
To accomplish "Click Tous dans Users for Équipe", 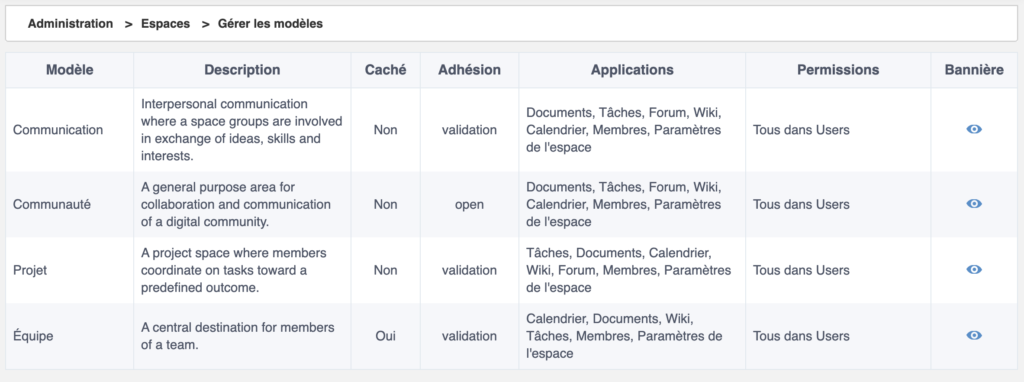I will 801,336.
